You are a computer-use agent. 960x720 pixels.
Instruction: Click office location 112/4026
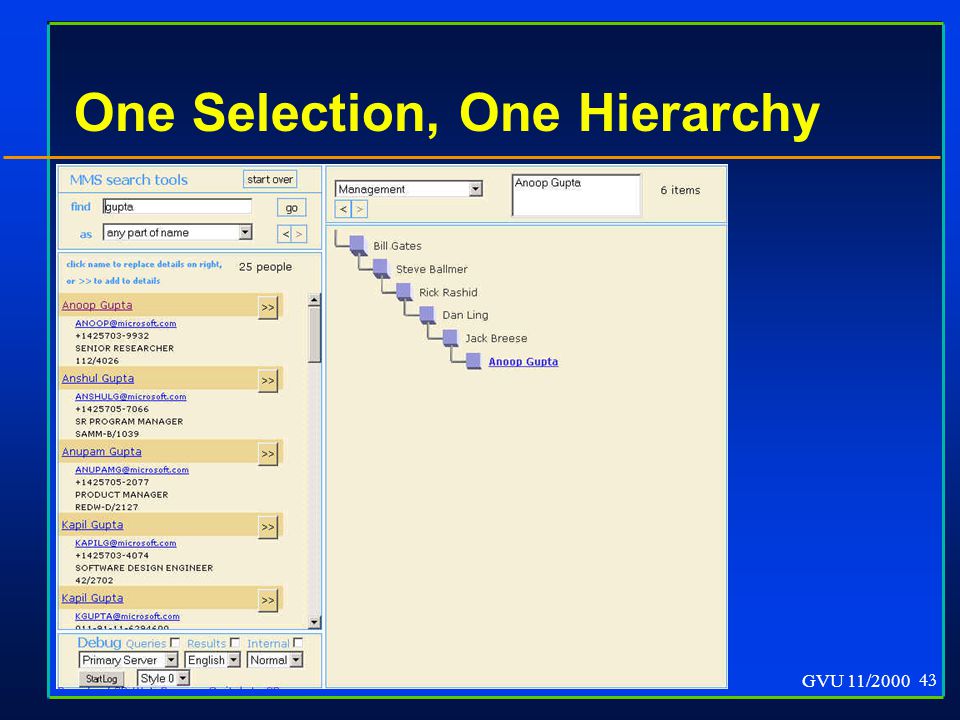pos(97,361)
